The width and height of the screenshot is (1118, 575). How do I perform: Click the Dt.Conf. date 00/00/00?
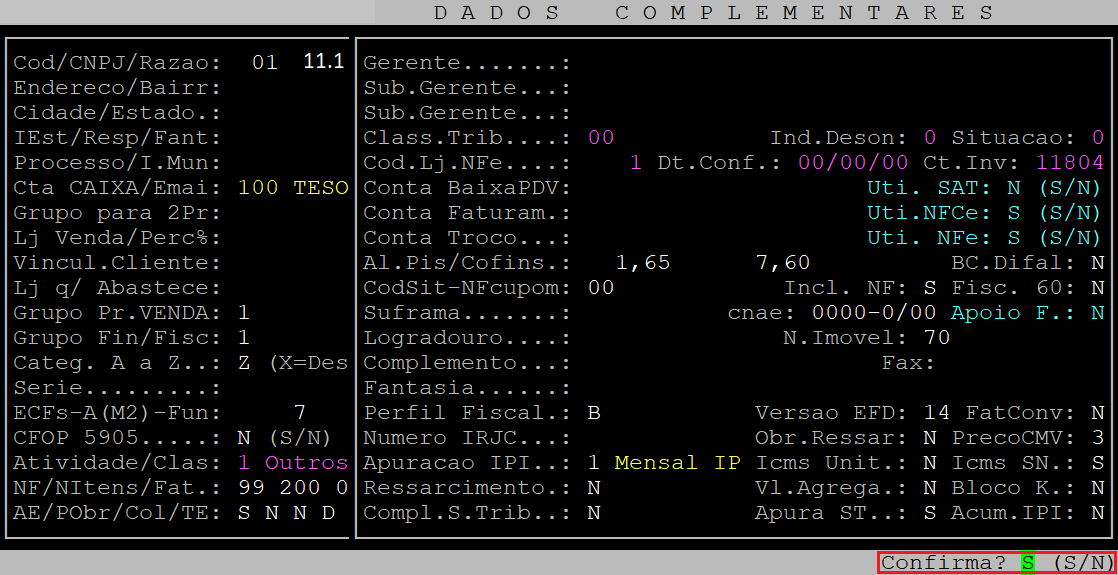tap(853, 163)
